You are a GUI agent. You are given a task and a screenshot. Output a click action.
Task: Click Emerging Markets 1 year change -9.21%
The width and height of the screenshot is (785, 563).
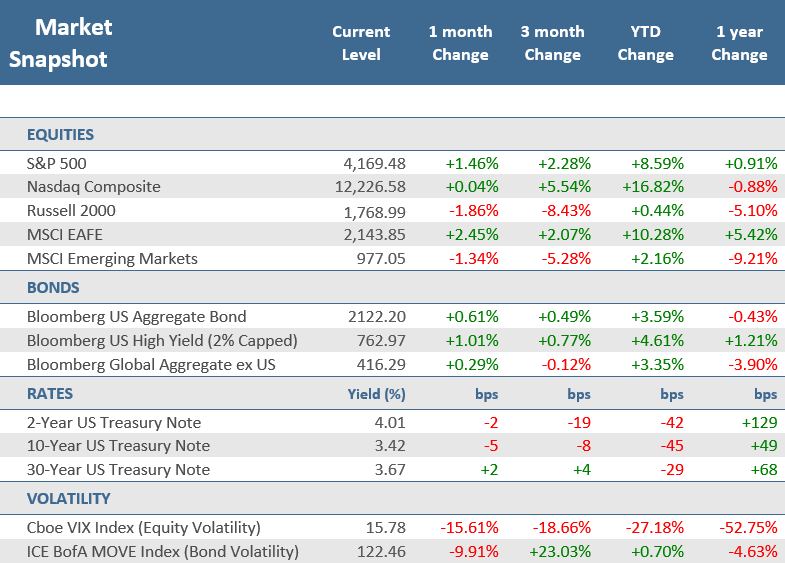pos(752,259)
